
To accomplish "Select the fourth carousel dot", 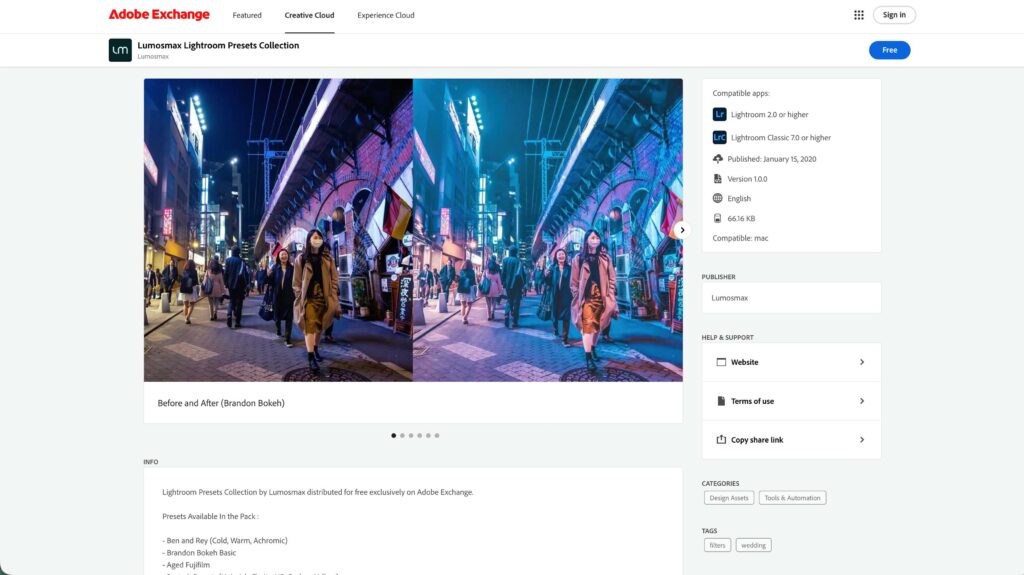I will point(419,435).
